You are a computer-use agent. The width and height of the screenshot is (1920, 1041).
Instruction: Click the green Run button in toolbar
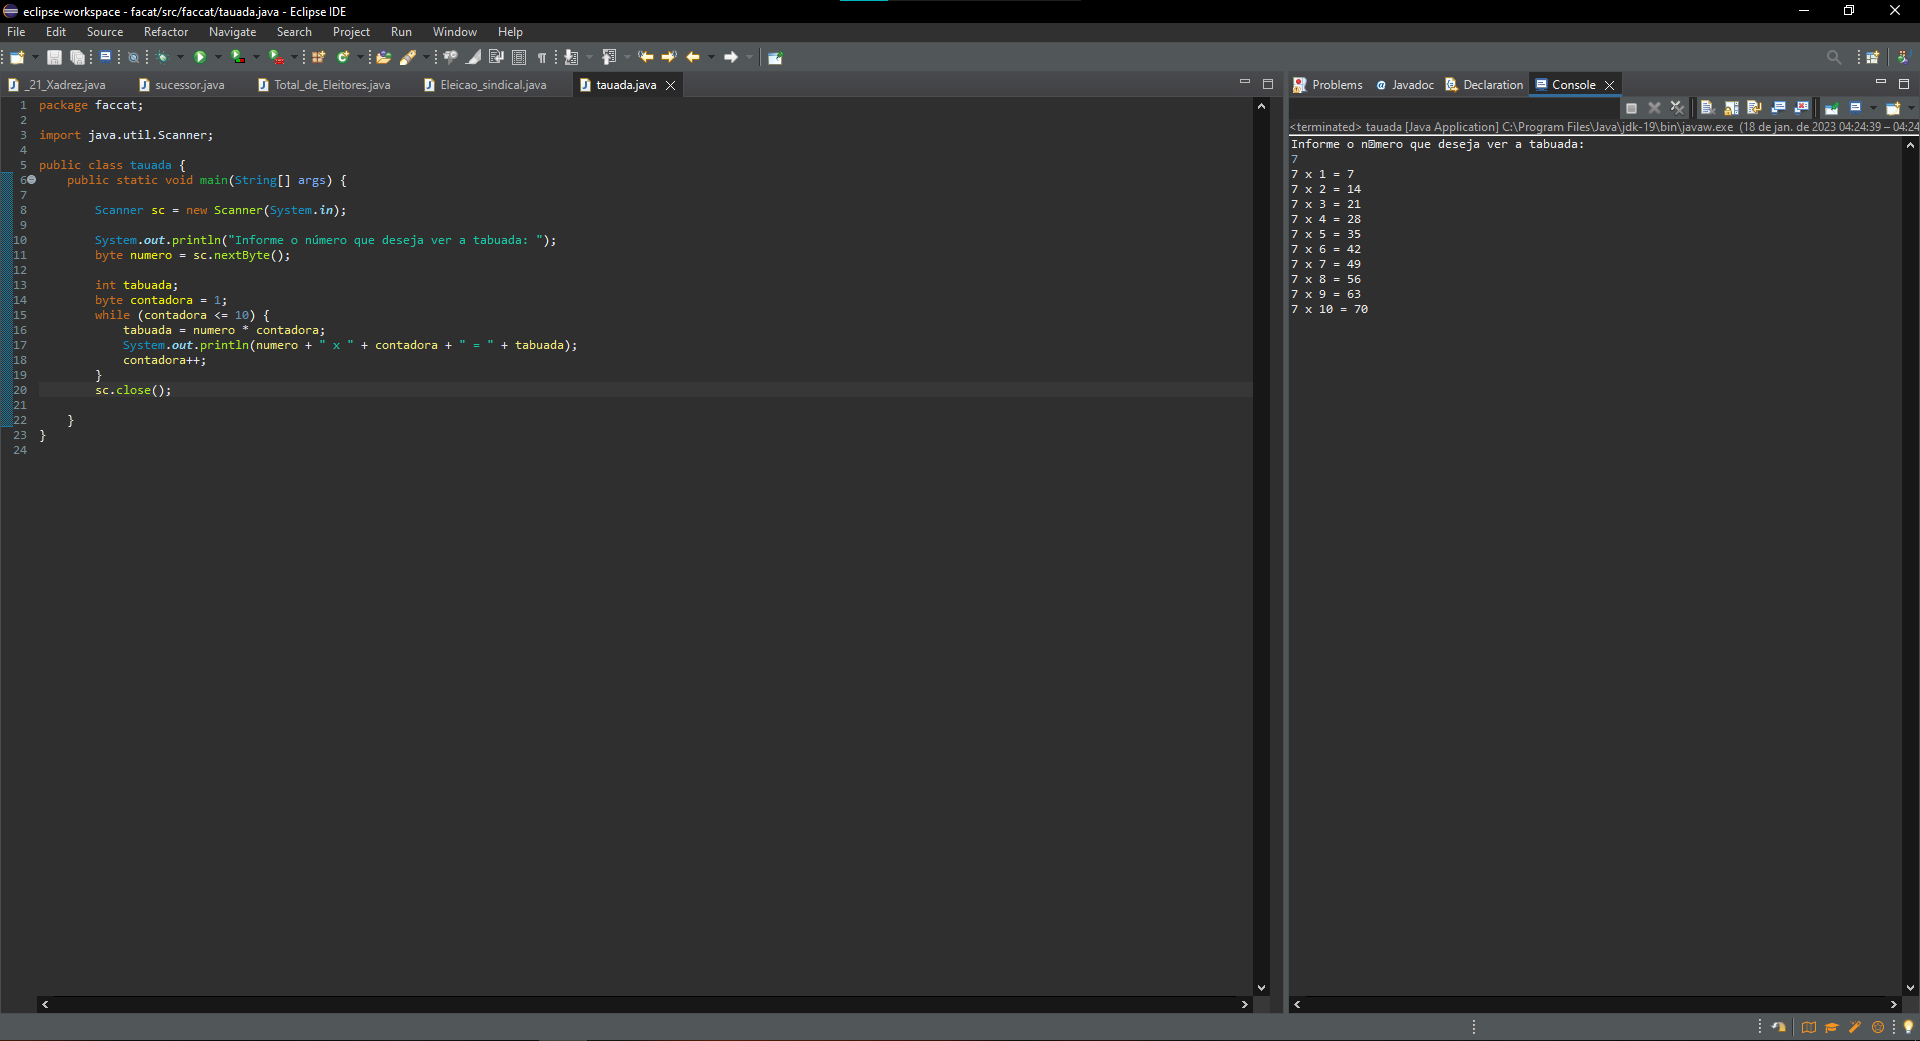(200, 57)
